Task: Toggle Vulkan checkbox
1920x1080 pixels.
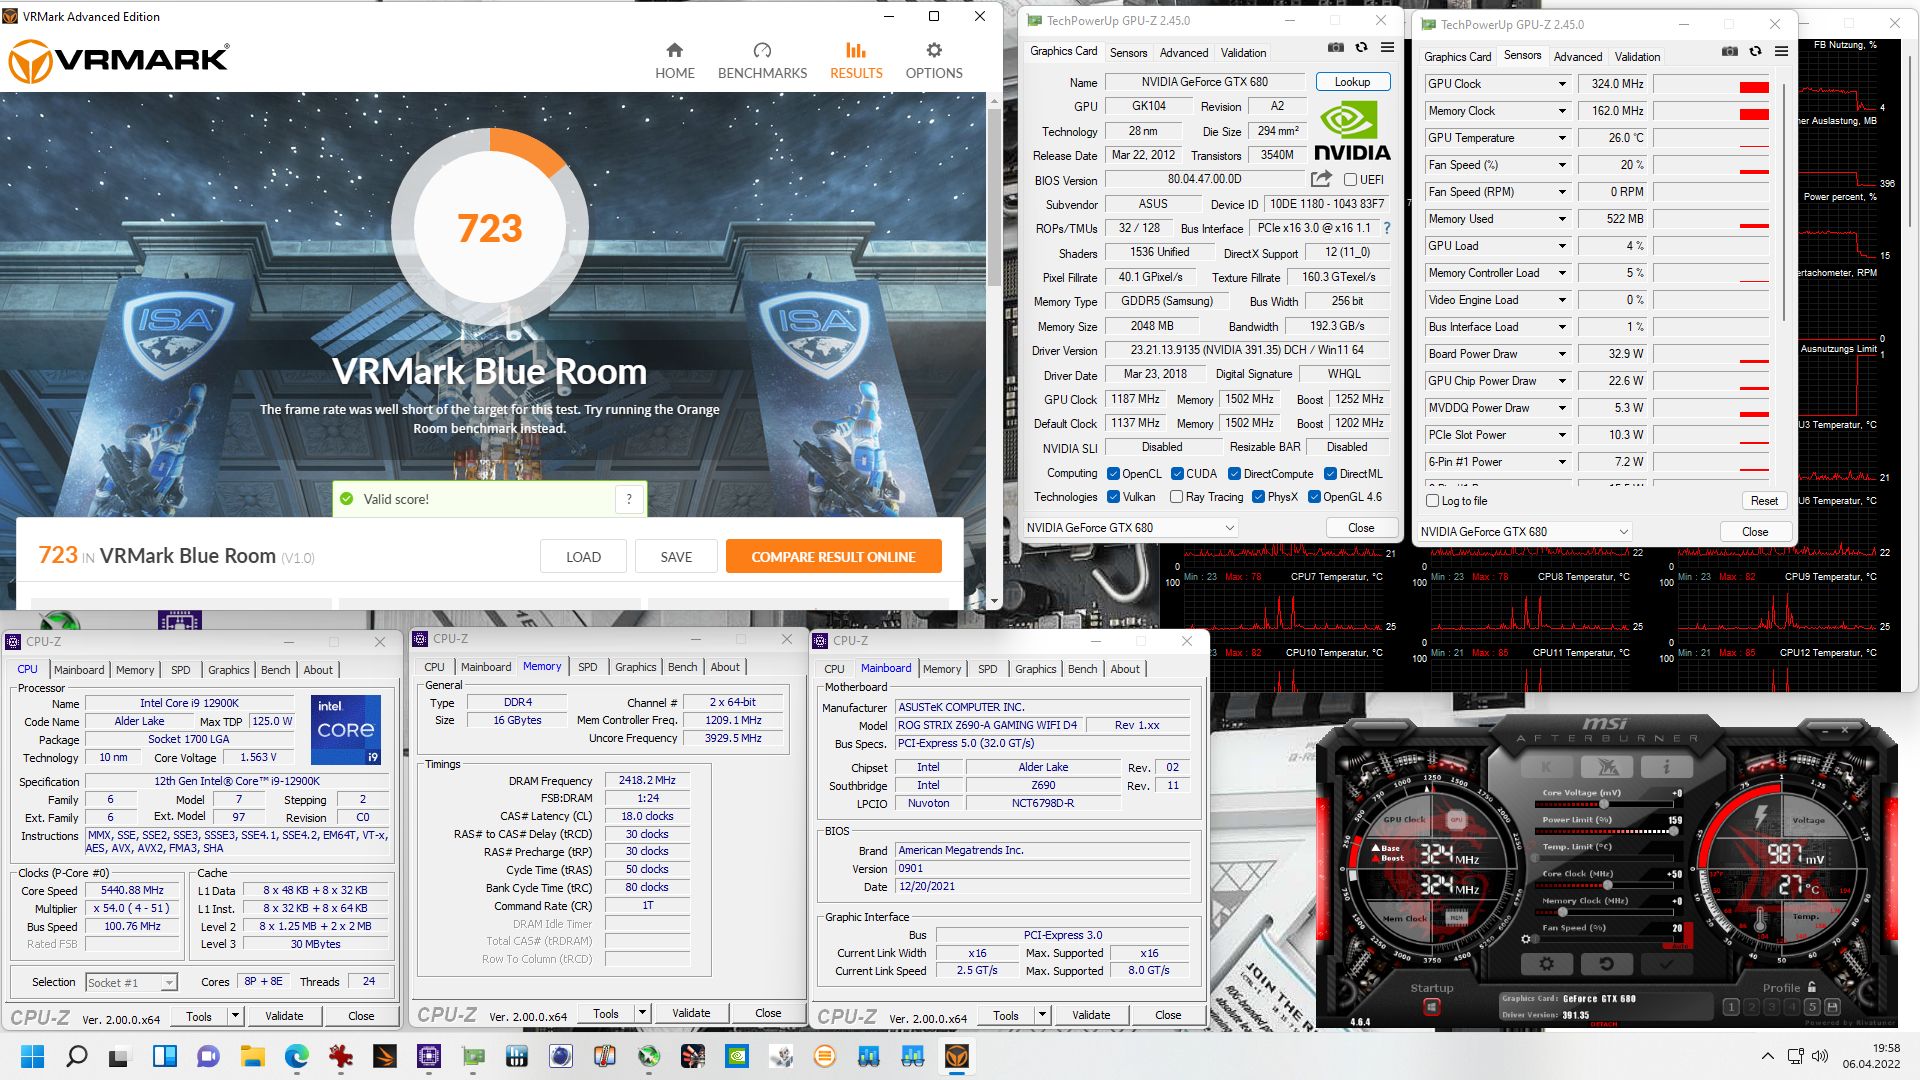Action: [x=1113, y=497]
